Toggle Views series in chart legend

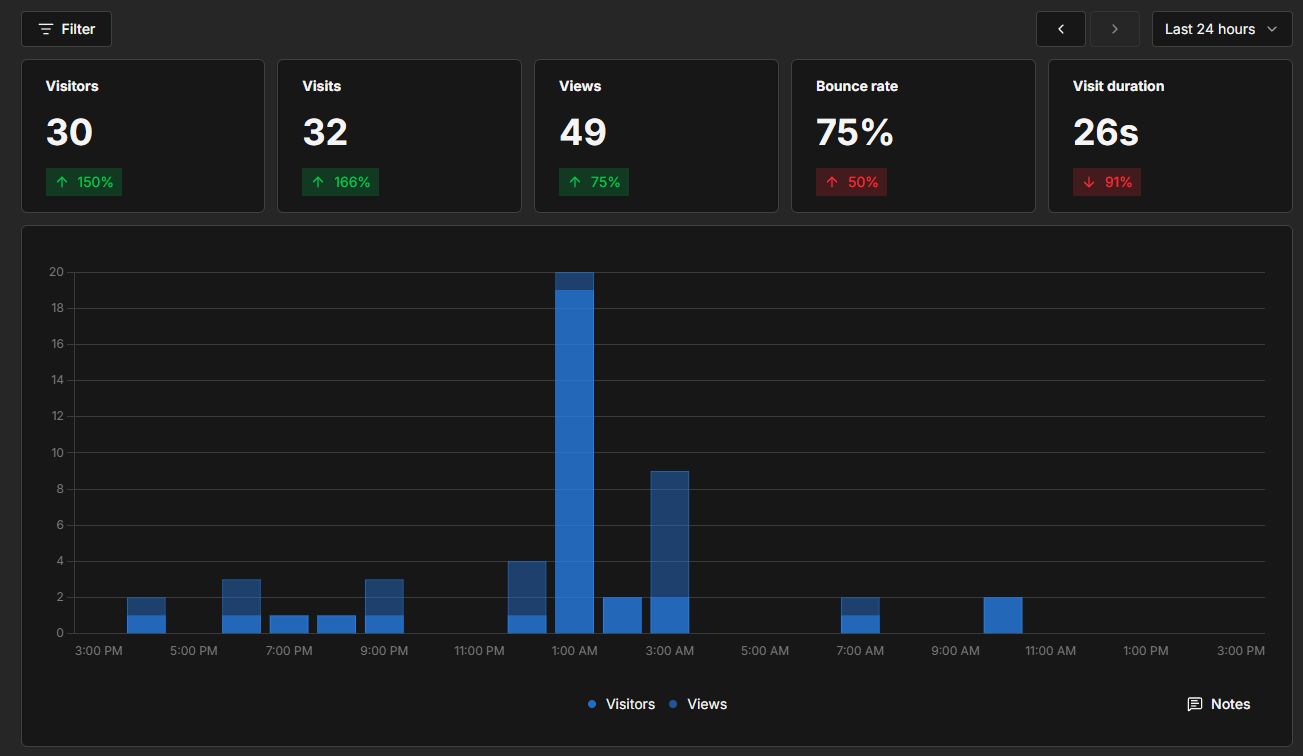(698, 704)
